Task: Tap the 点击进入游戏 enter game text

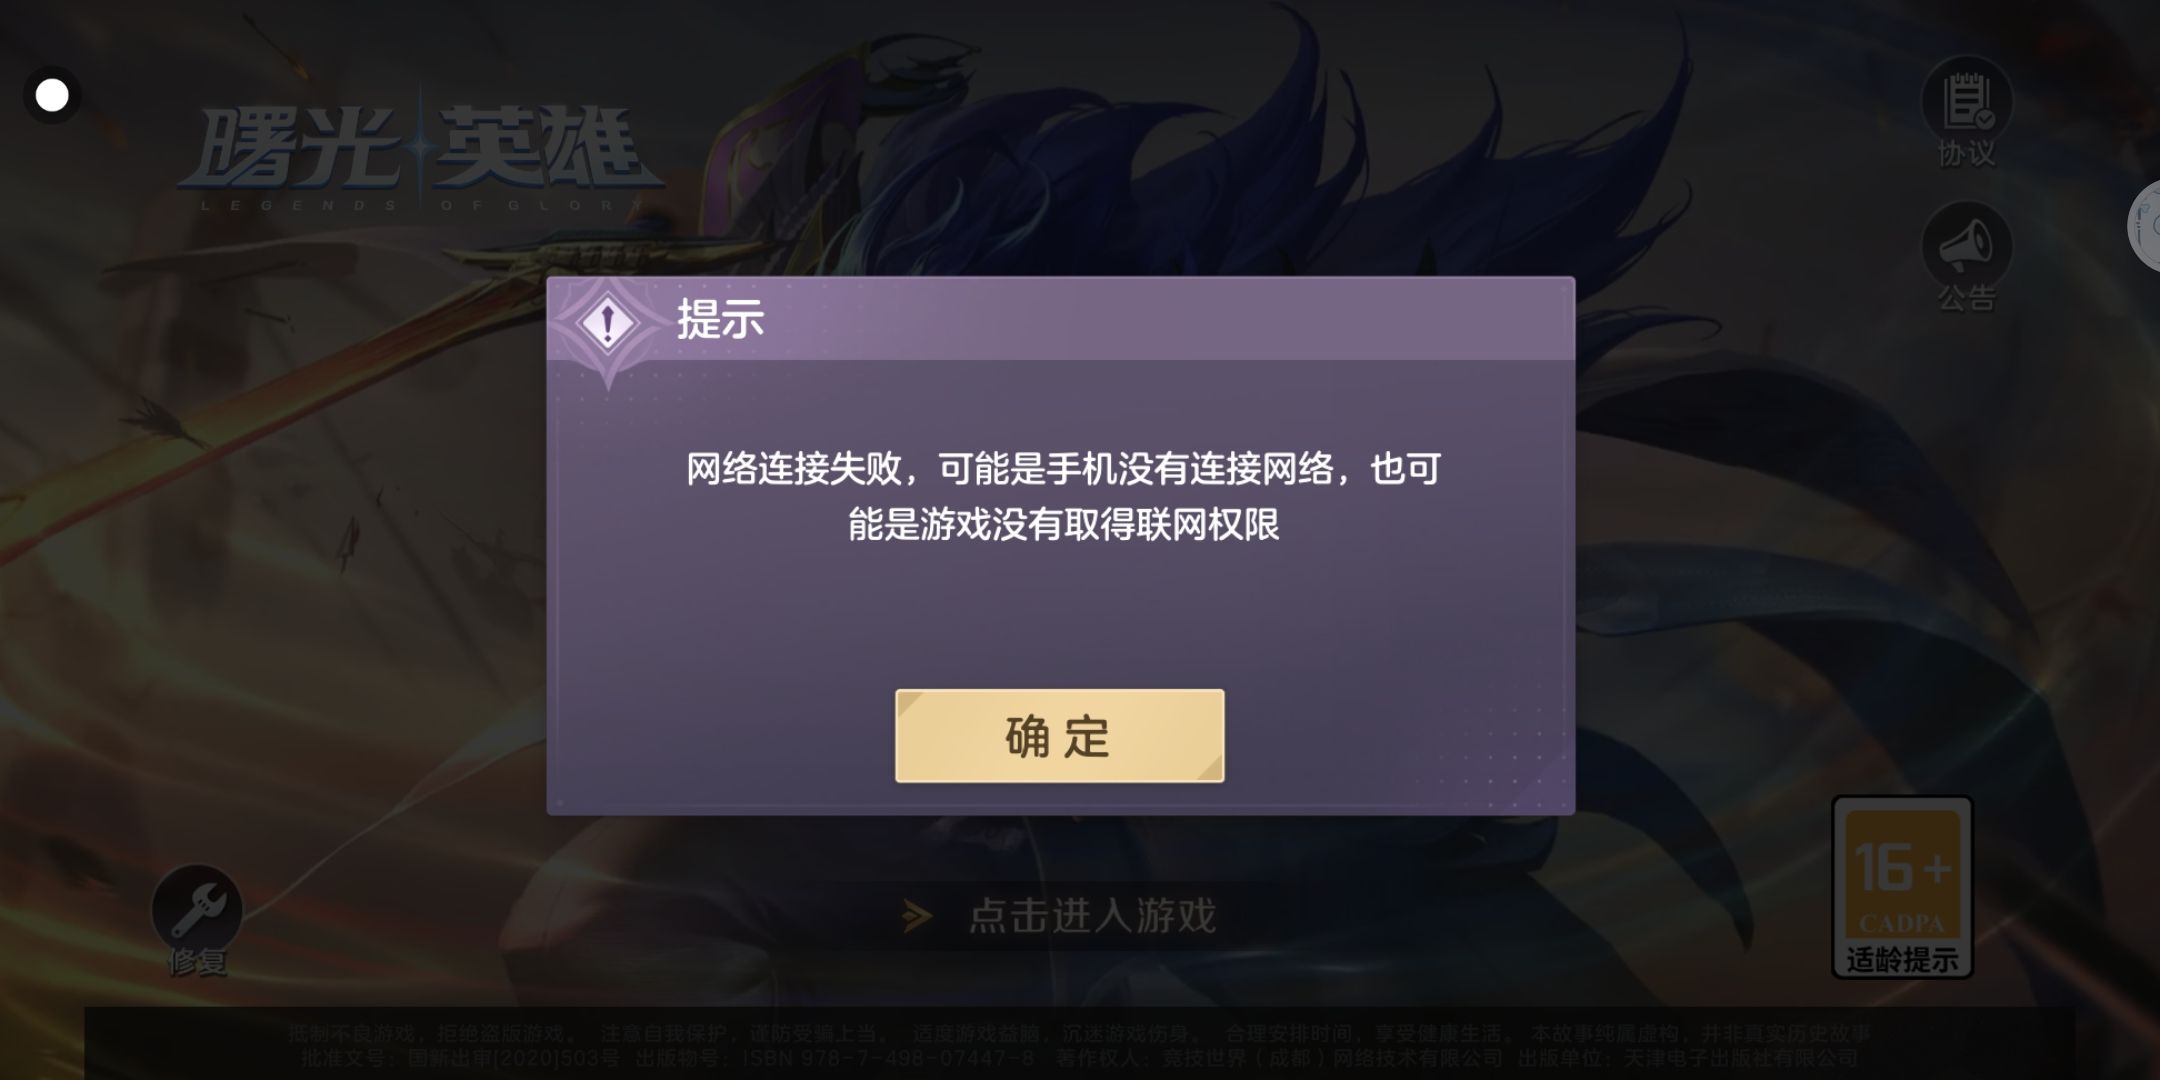Action: (1092, 916)
